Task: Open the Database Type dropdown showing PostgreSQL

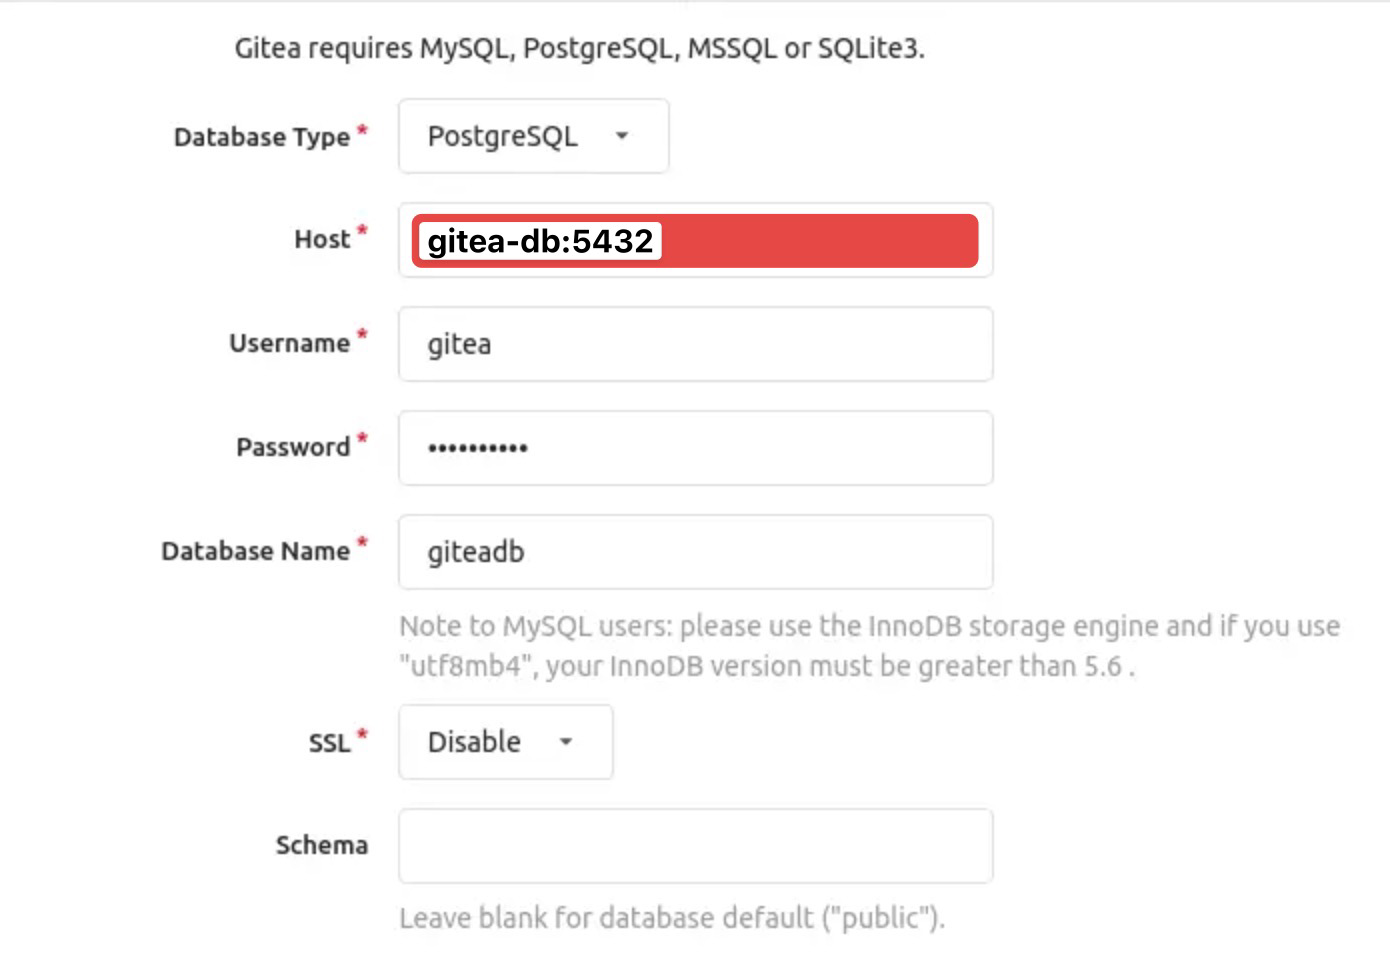Action: 532,136
